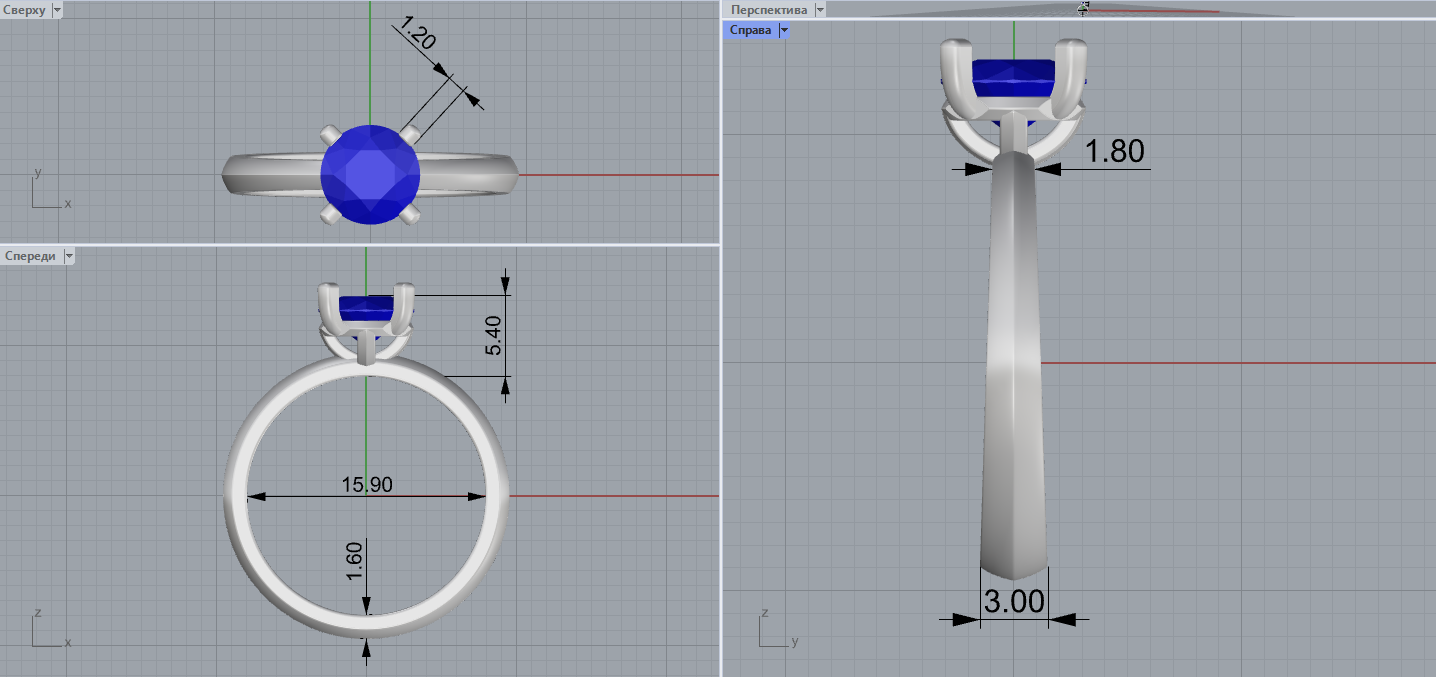Activate the Спереди viewport title
The height and width of the screenshot is (677, 1436).
tap(30, 256)
